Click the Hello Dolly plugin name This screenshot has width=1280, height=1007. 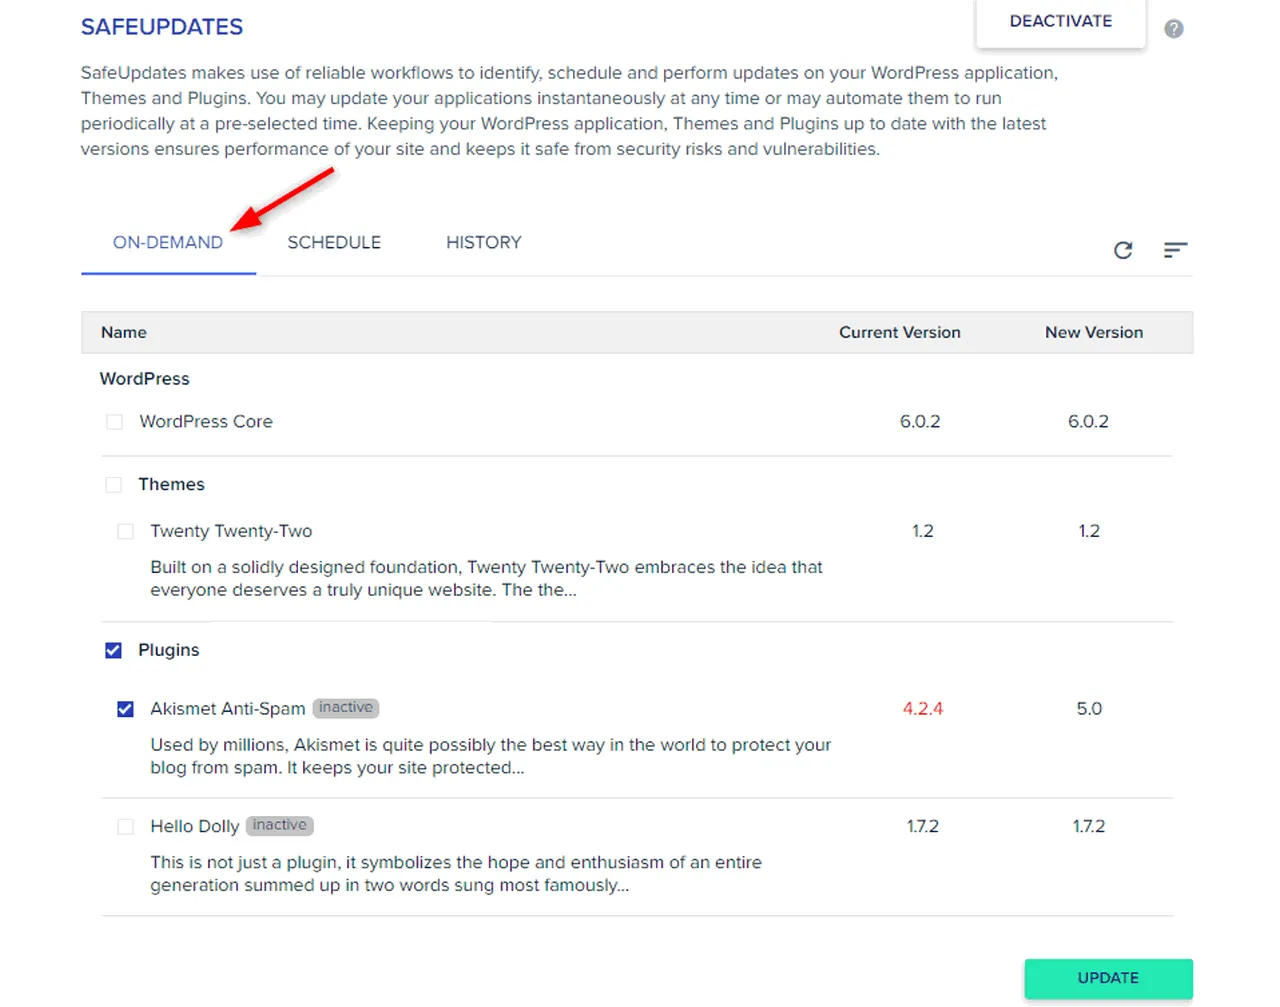click(x=195, y=827)
